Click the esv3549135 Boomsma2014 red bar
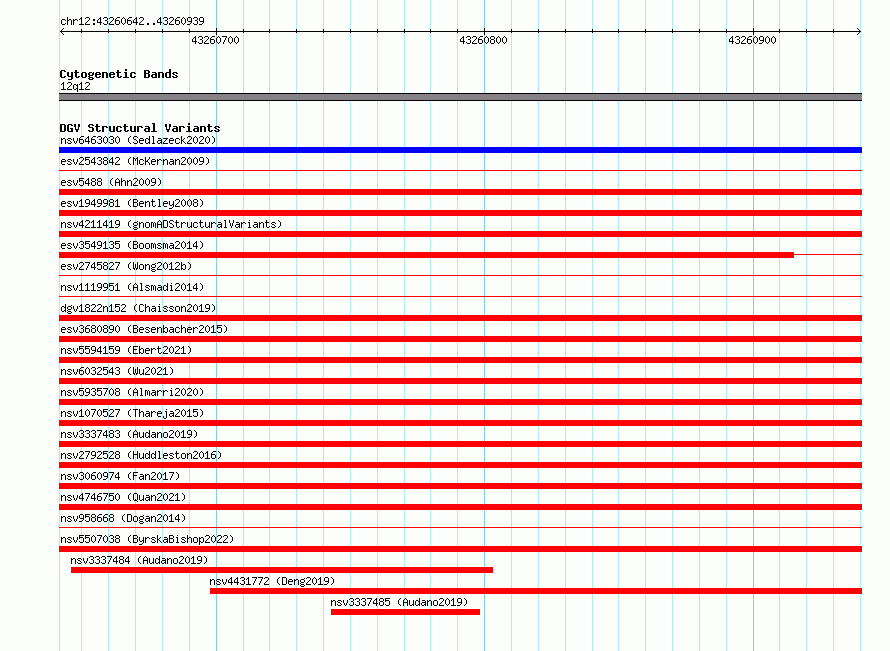This screenshot has width=890, height=651. [426, 255]
